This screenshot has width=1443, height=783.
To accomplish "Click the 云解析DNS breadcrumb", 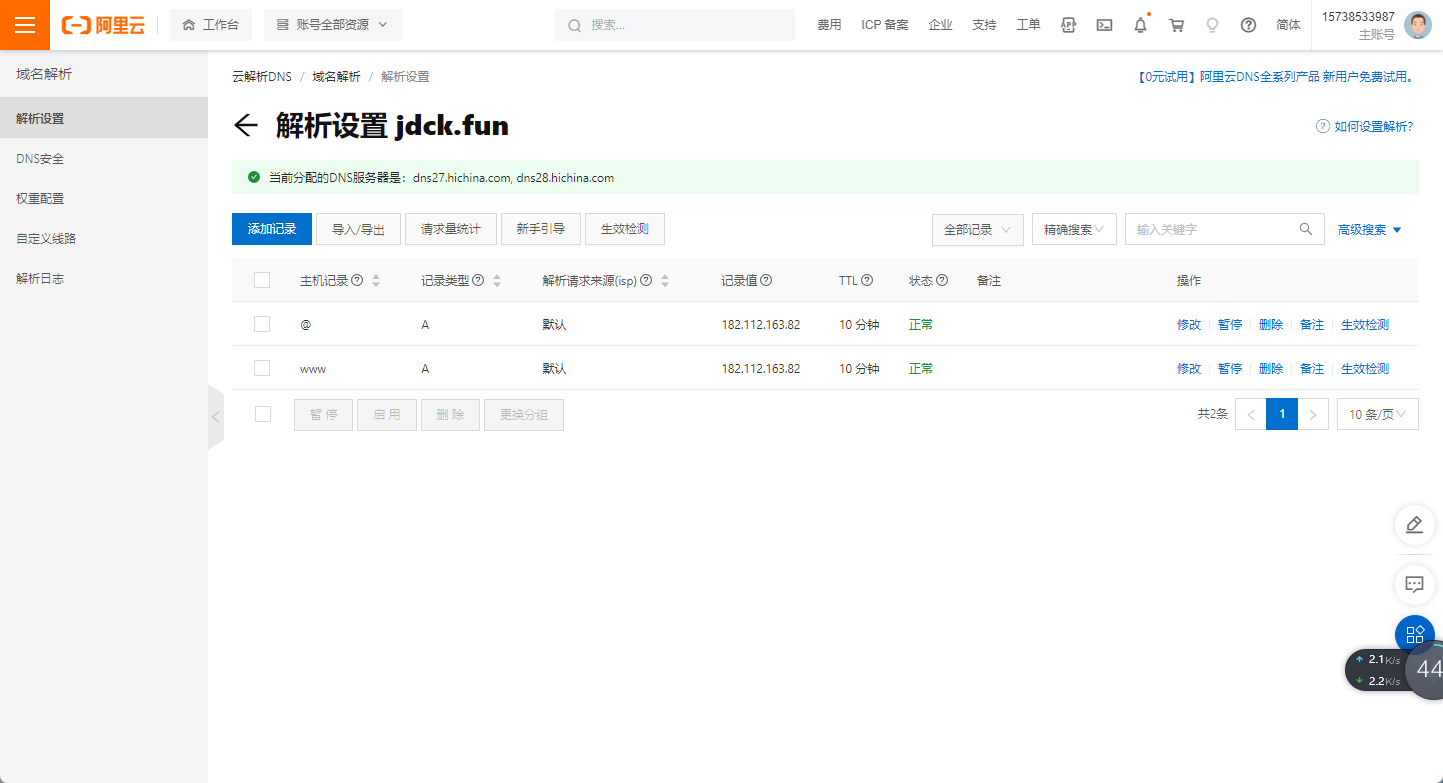I will (262, 77).
